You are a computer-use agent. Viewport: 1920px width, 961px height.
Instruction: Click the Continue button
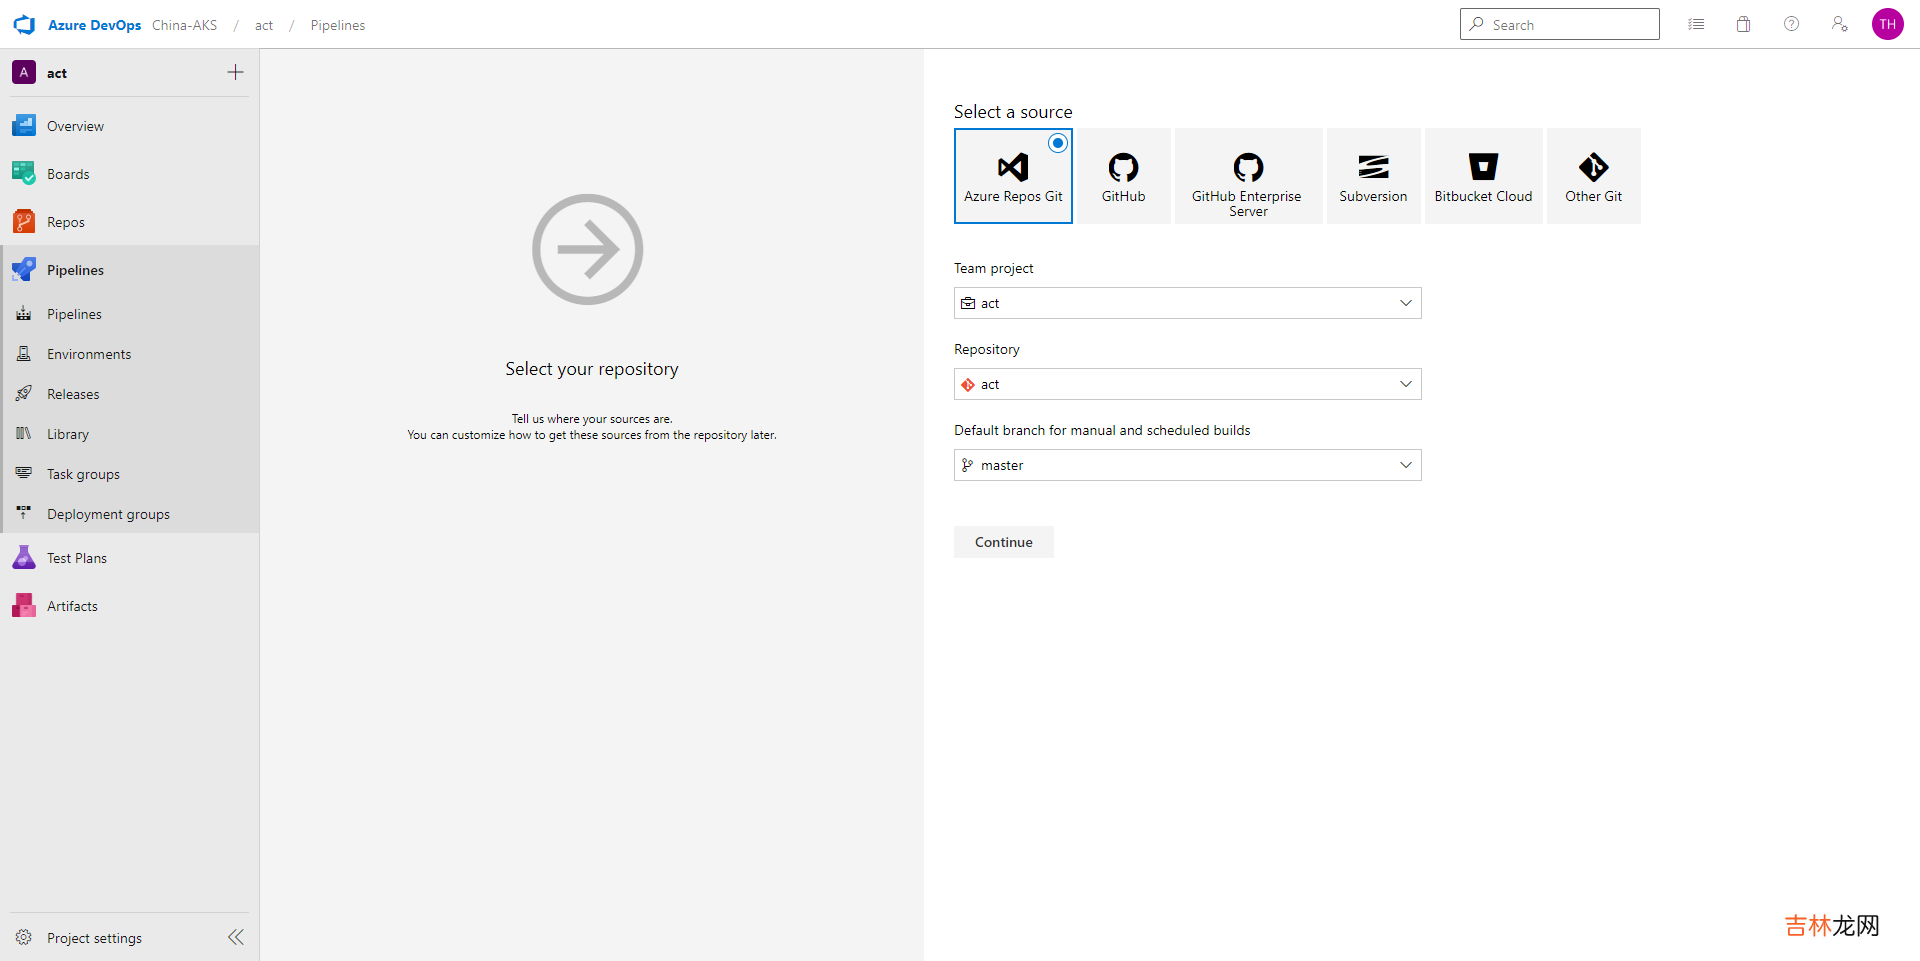tap(1004, 542)
